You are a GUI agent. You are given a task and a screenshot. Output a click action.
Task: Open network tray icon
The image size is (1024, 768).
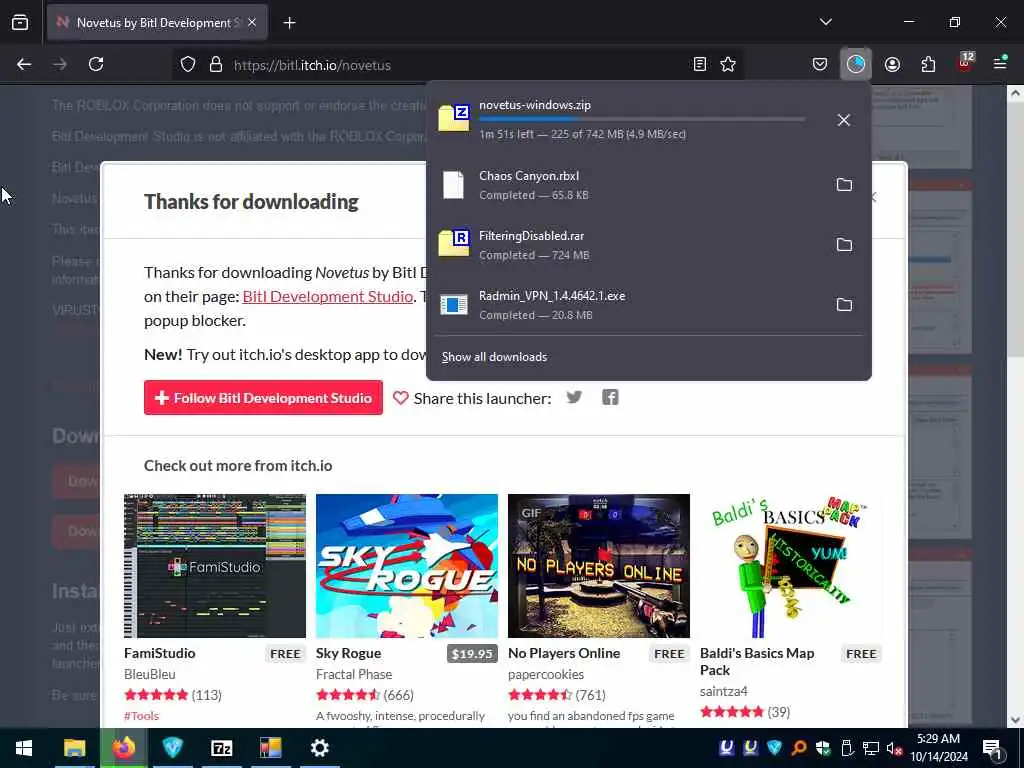coord(871,748)
